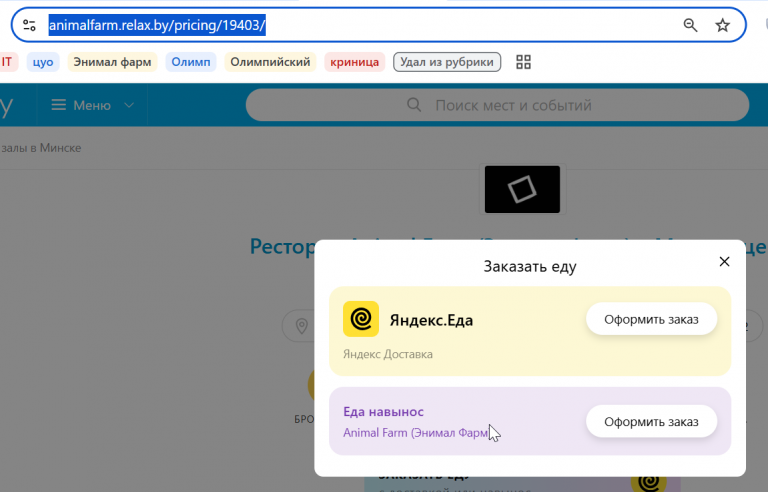This screenshot has height=492, width=768.
Task: Open the Удал из рубрики bookmark group
Action: [x=447, y=62]
